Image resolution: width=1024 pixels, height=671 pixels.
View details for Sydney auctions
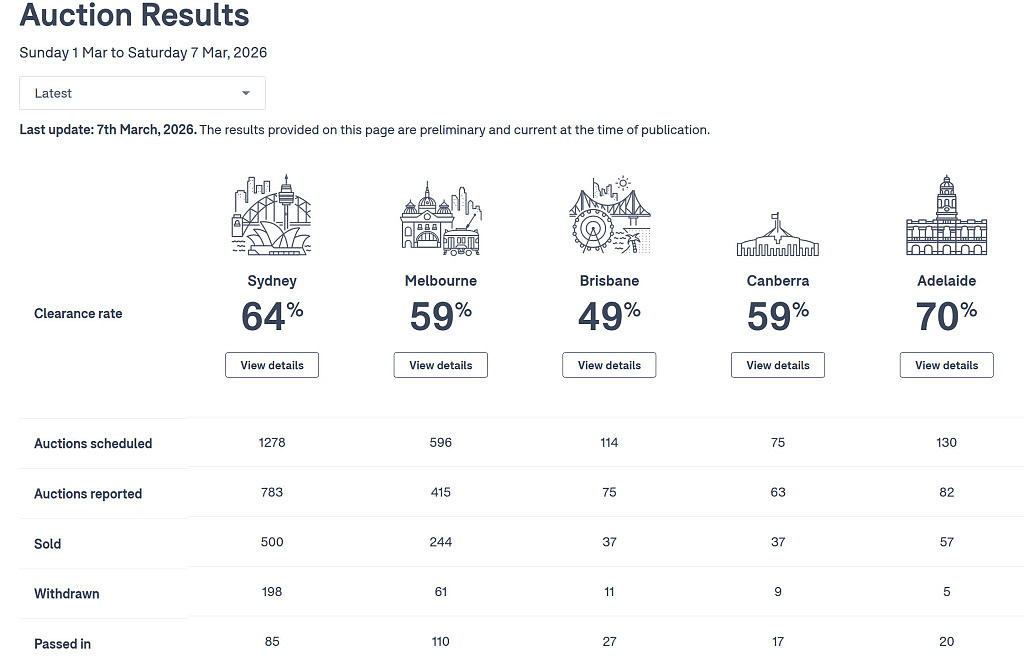(272, 365)
